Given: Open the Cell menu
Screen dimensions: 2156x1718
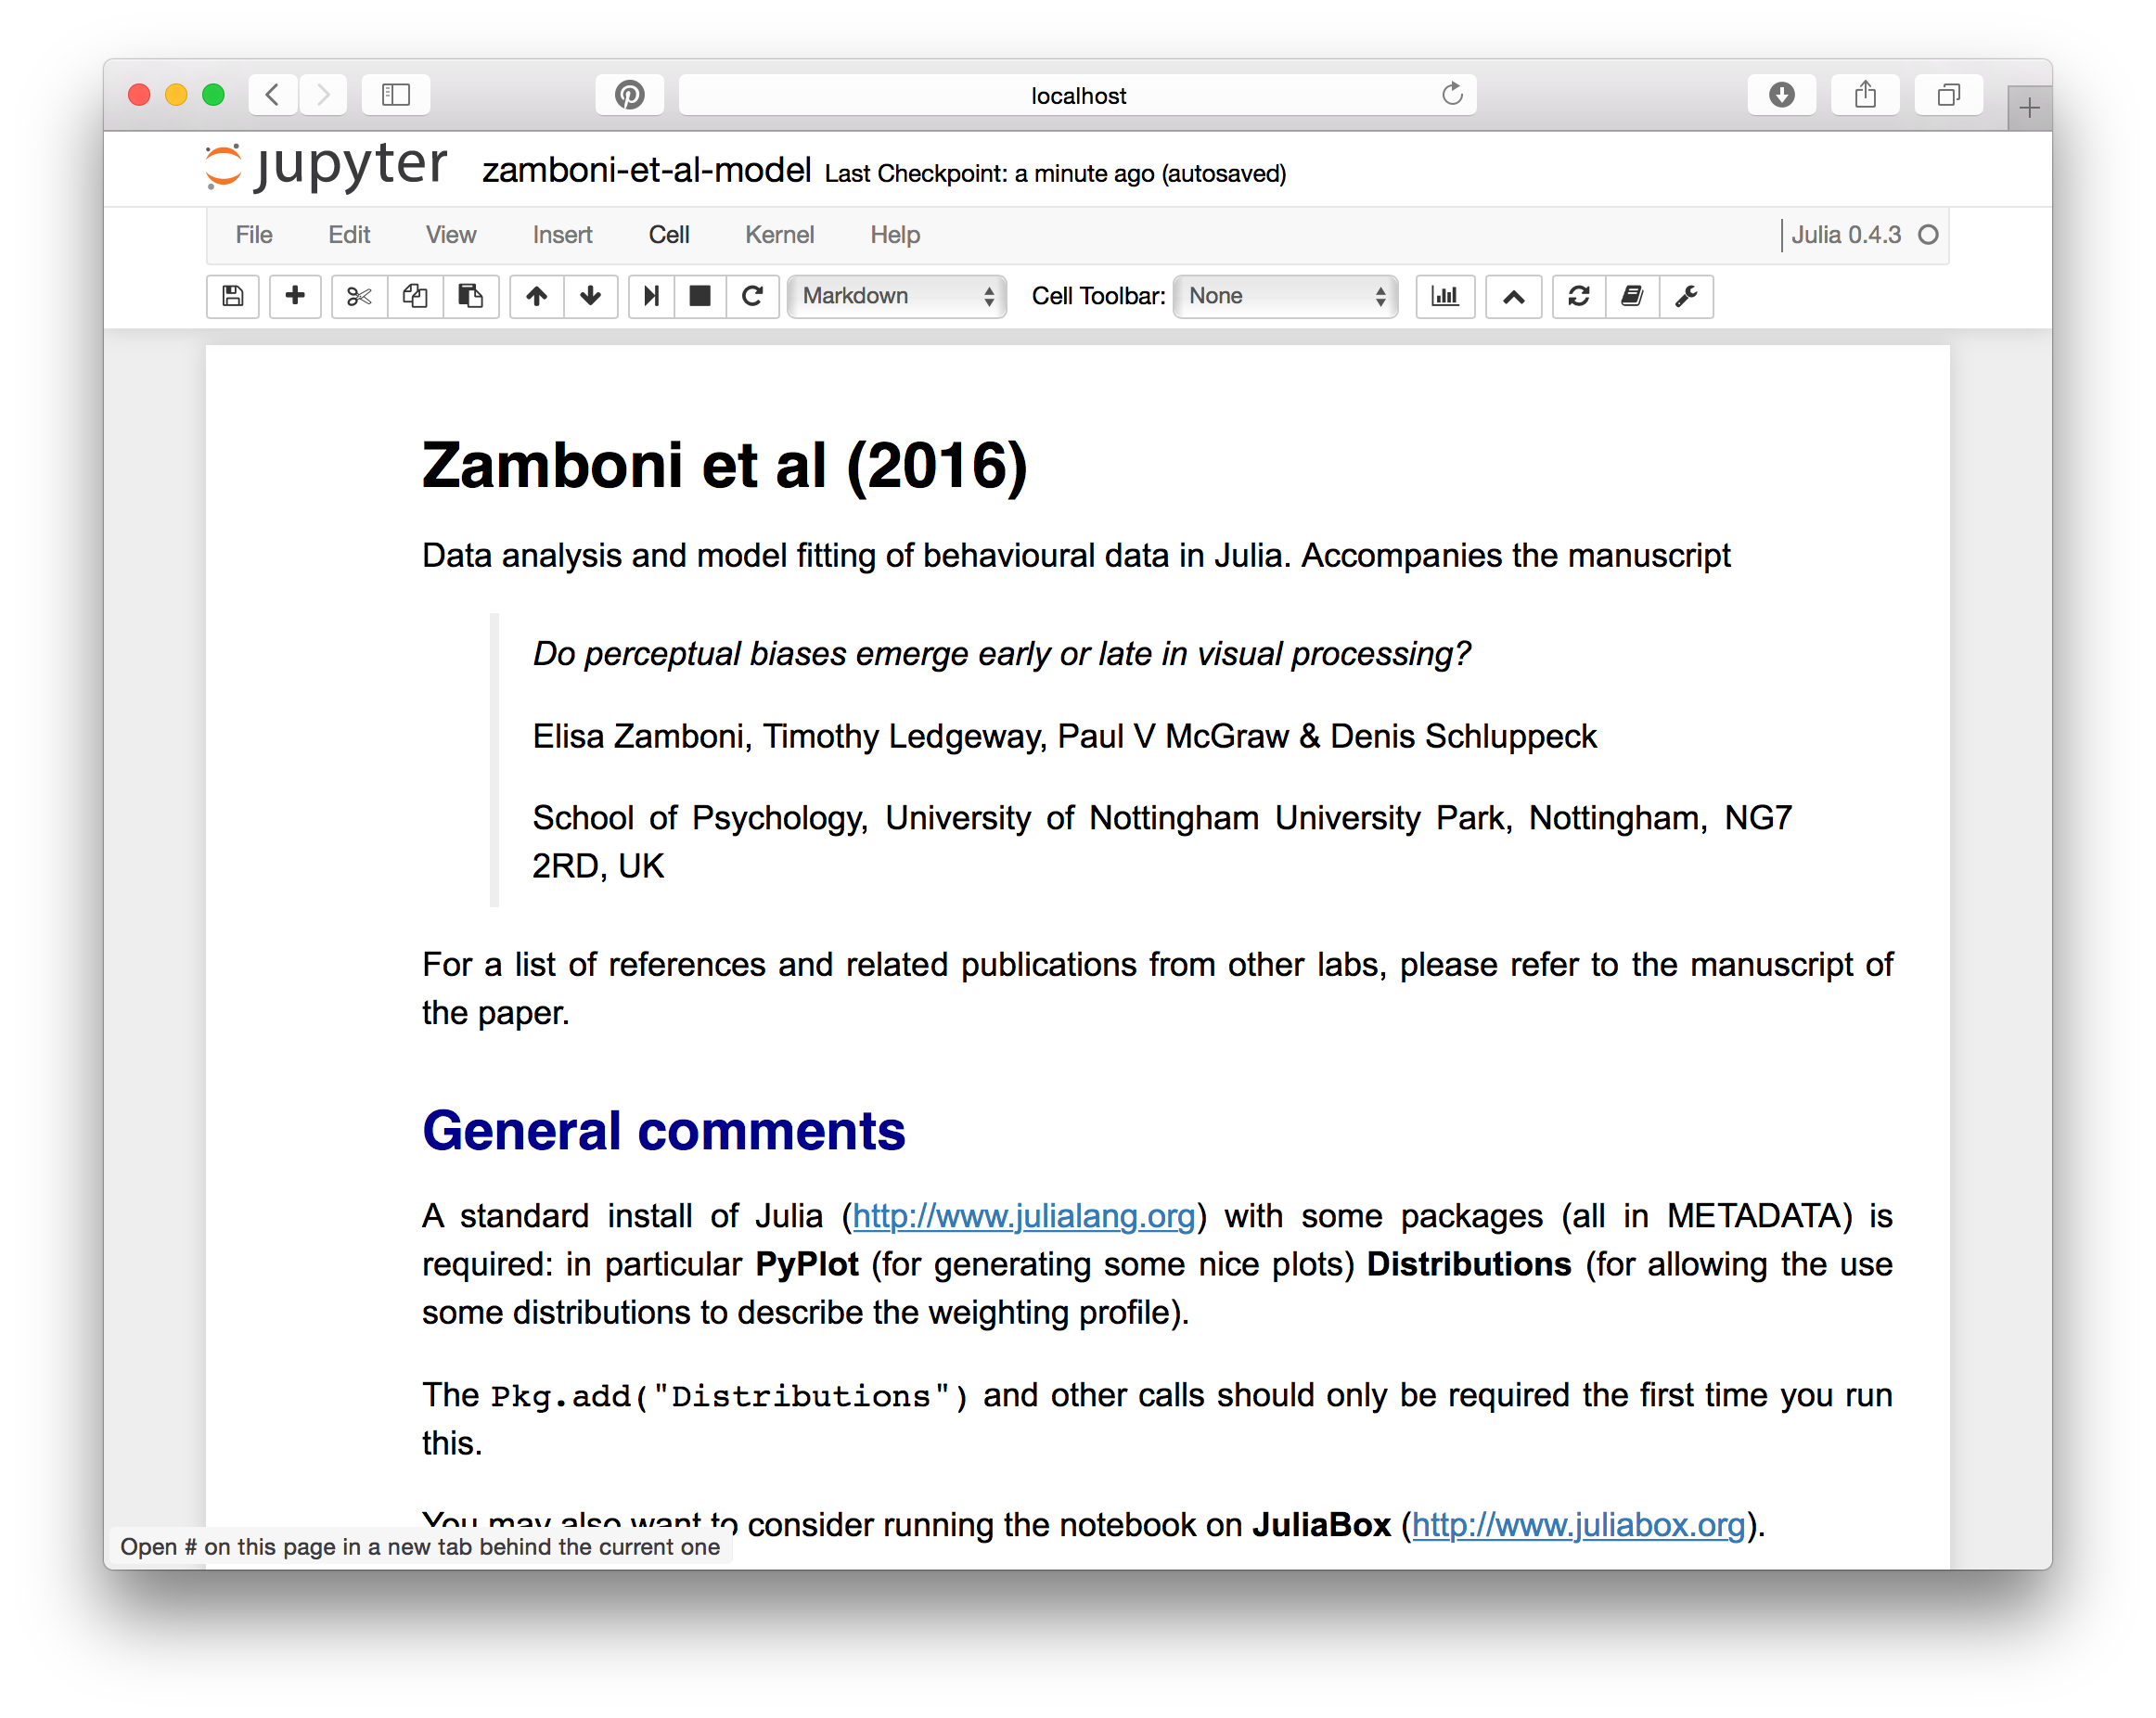Looking at the screenshot, I should (668, 235).
